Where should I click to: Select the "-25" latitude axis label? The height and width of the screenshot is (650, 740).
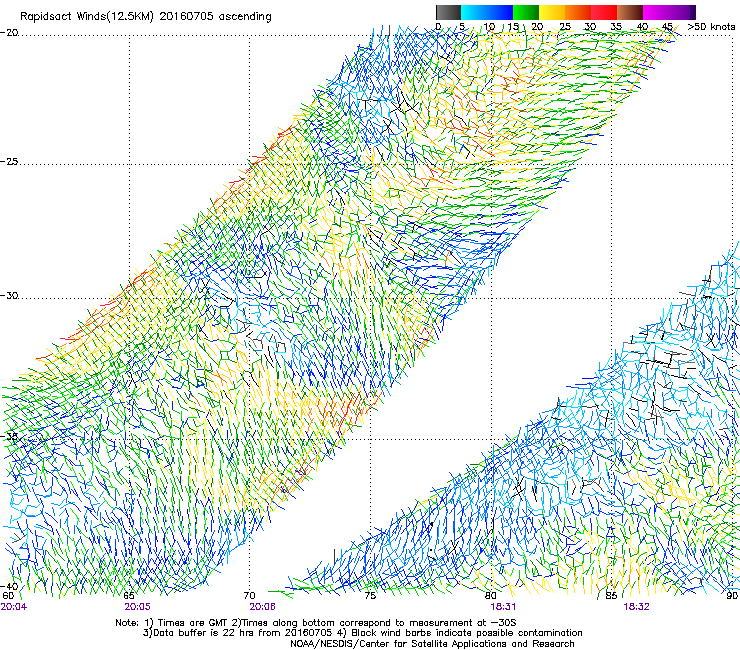click(x=9, y=161)
